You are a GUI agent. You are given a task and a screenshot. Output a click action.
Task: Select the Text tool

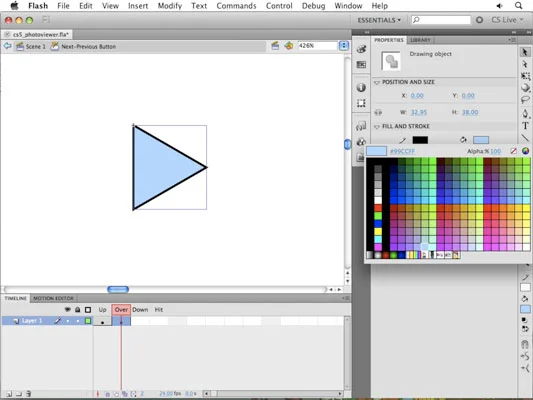[525, 126]
